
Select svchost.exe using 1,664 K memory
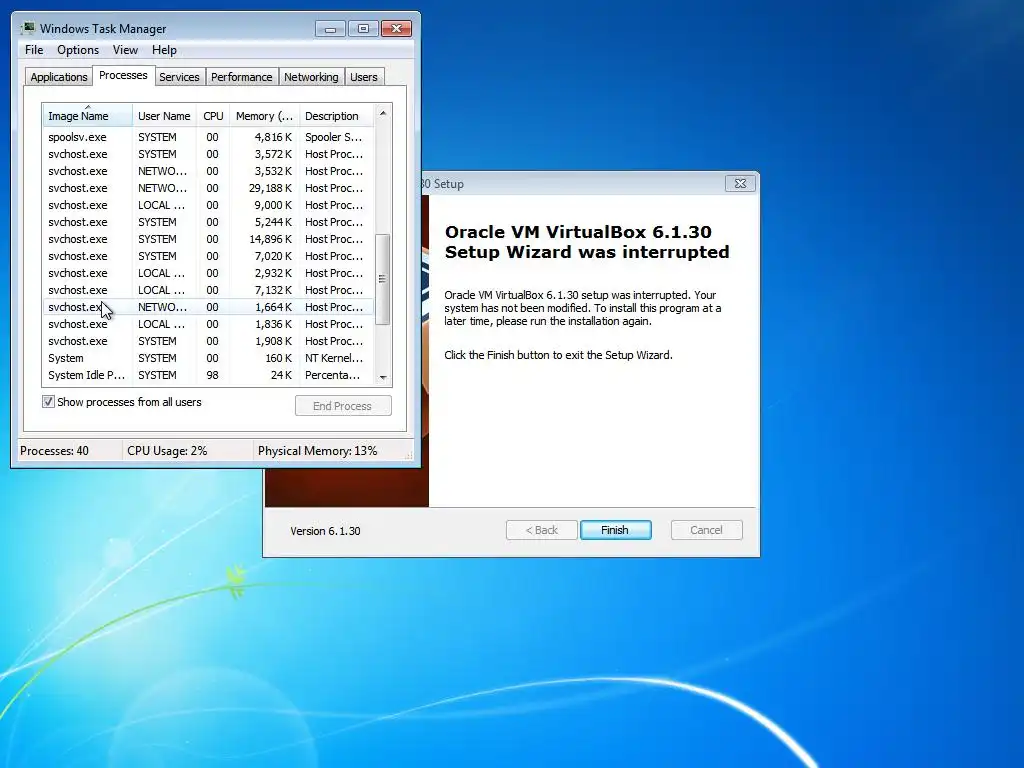pos(208,307)
